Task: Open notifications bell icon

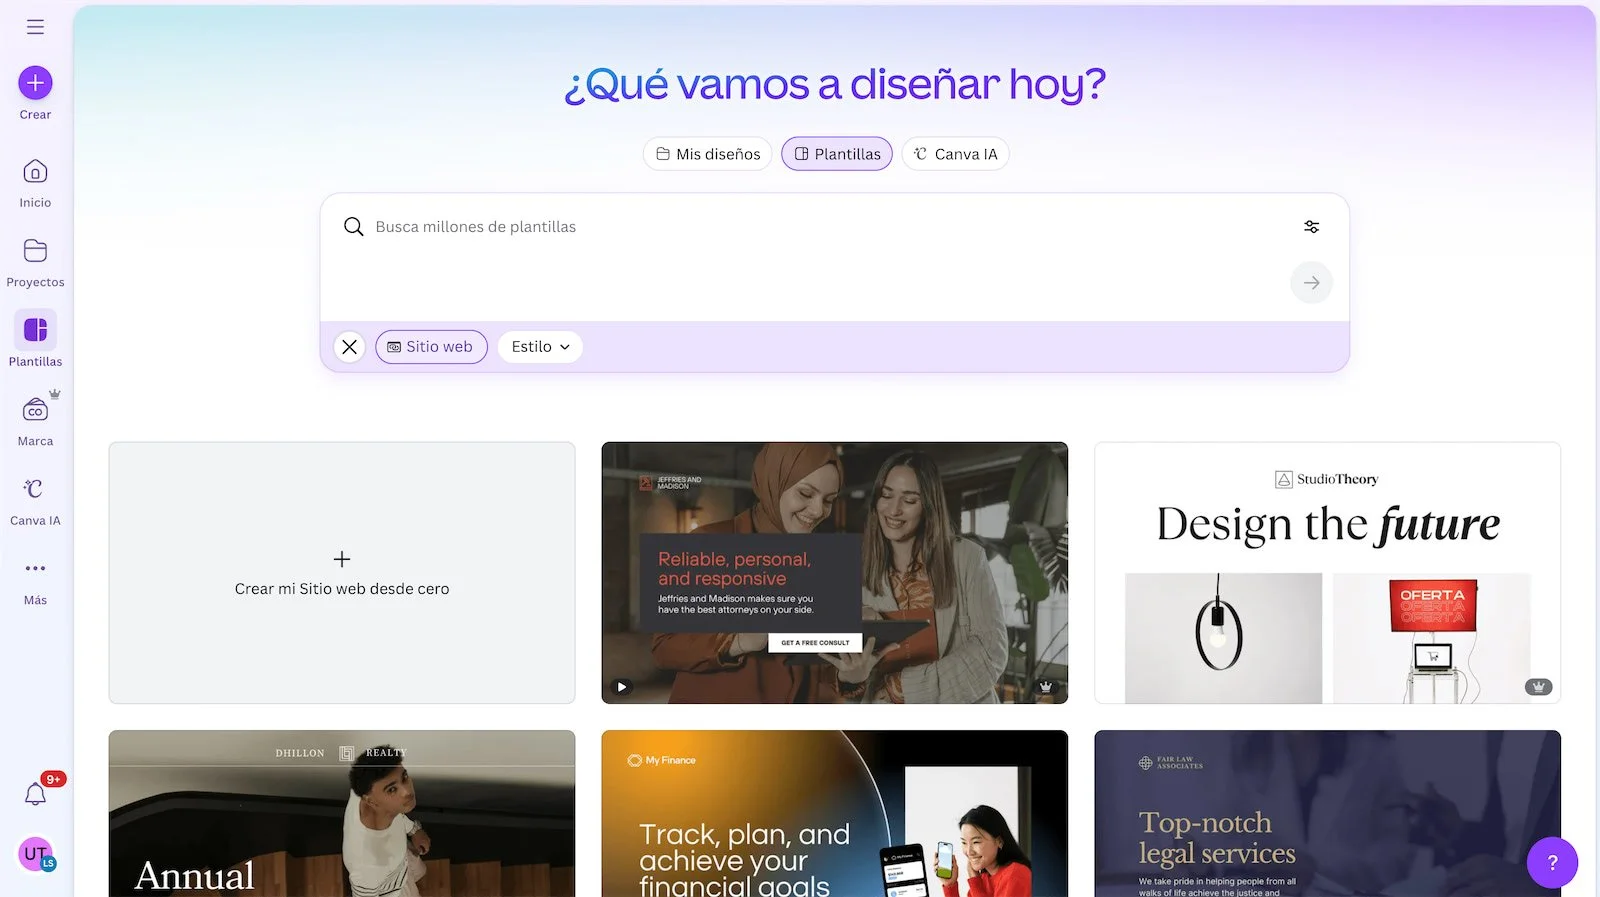Action: tap(35, 795)
